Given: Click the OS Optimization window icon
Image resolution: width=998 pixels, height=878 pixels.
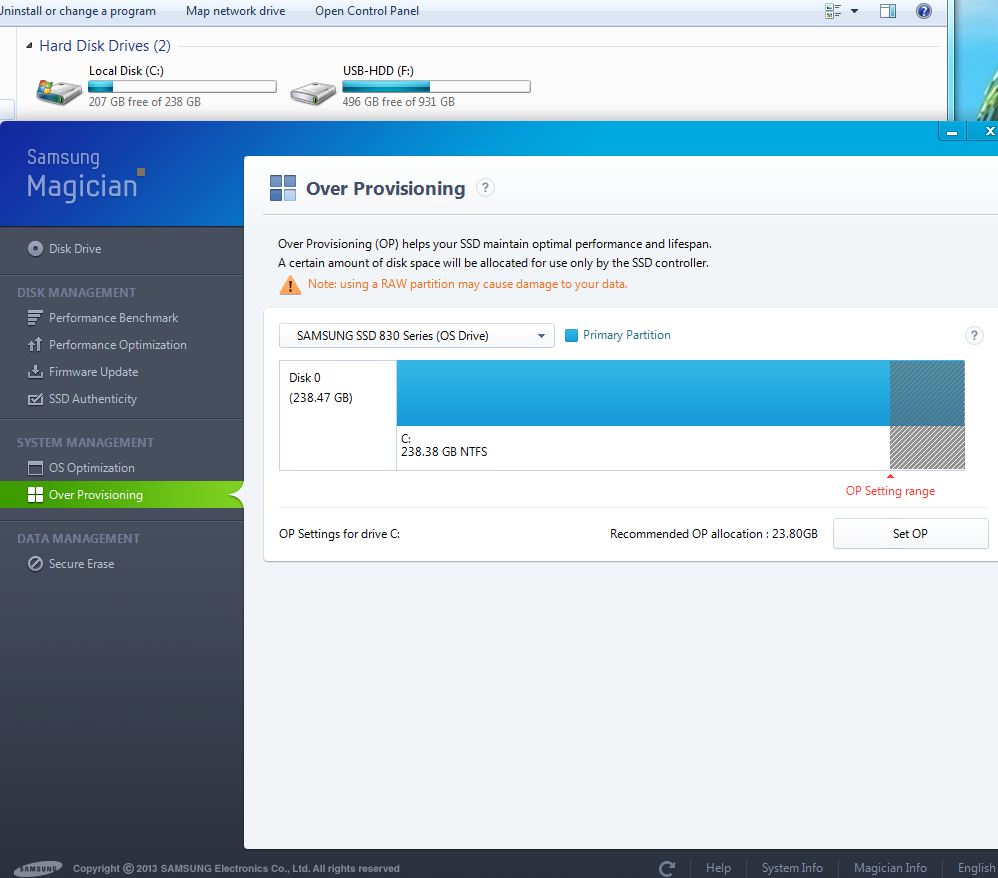Looking at the screenshot, I should pos(35,468).
